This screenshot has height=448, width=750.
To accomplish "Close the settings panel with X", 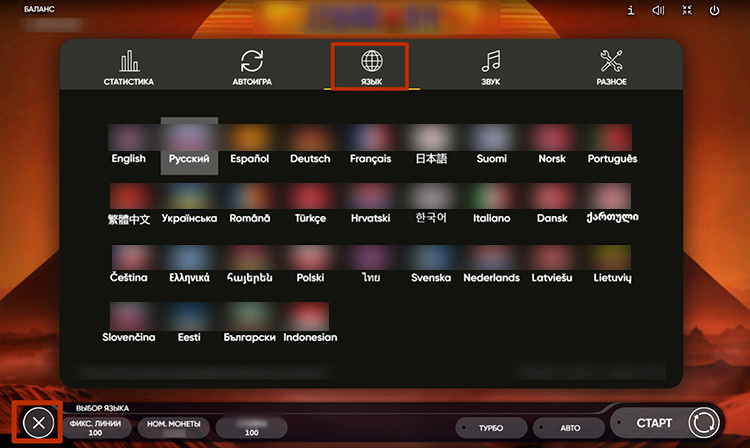I will tap(38, 423).
